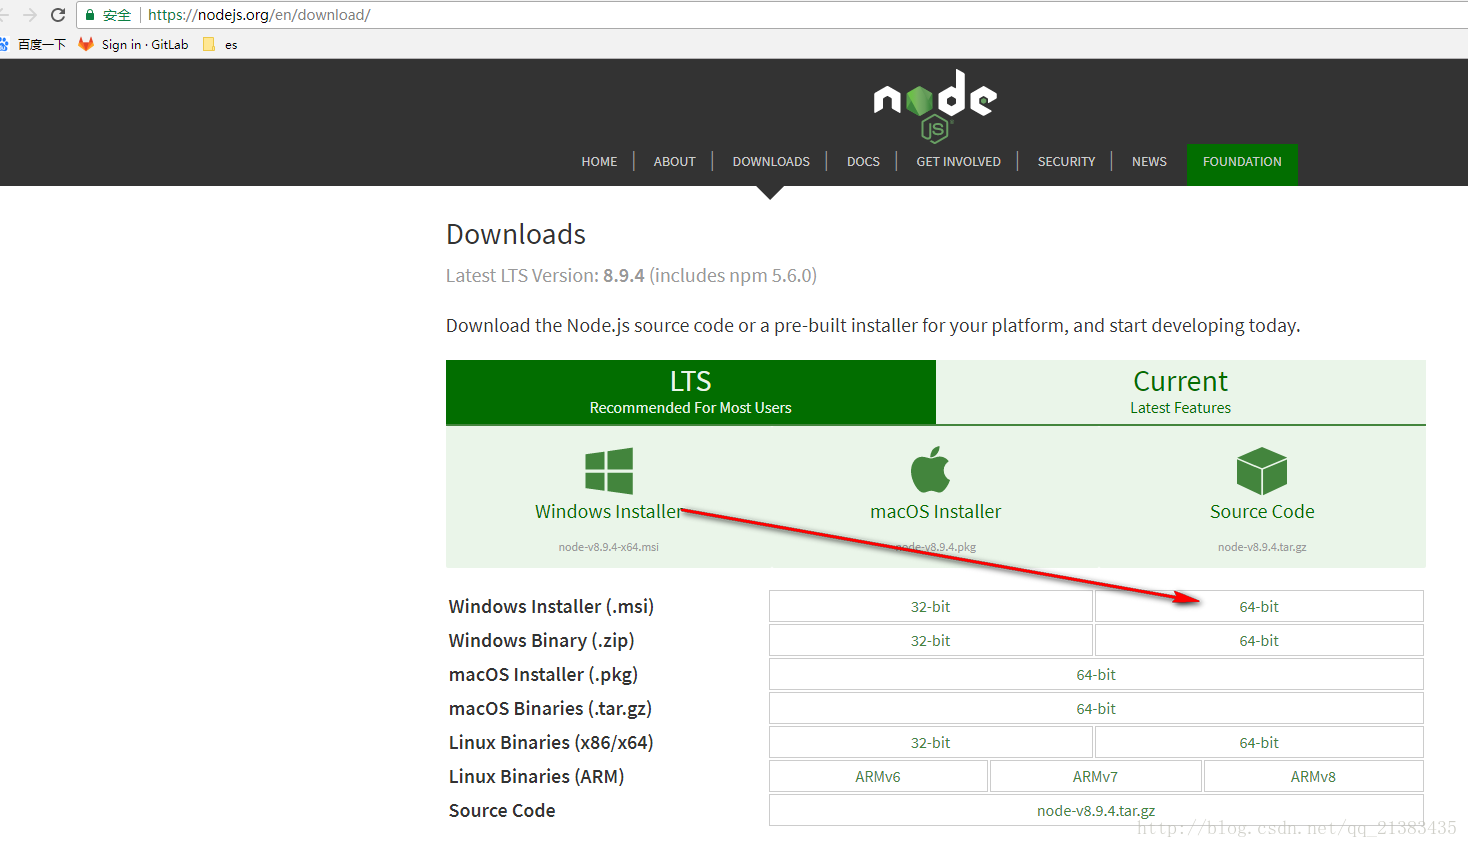Go forward with the browser arrow
Viewport: 1468px width, 848px height.
tap(30, 15)
